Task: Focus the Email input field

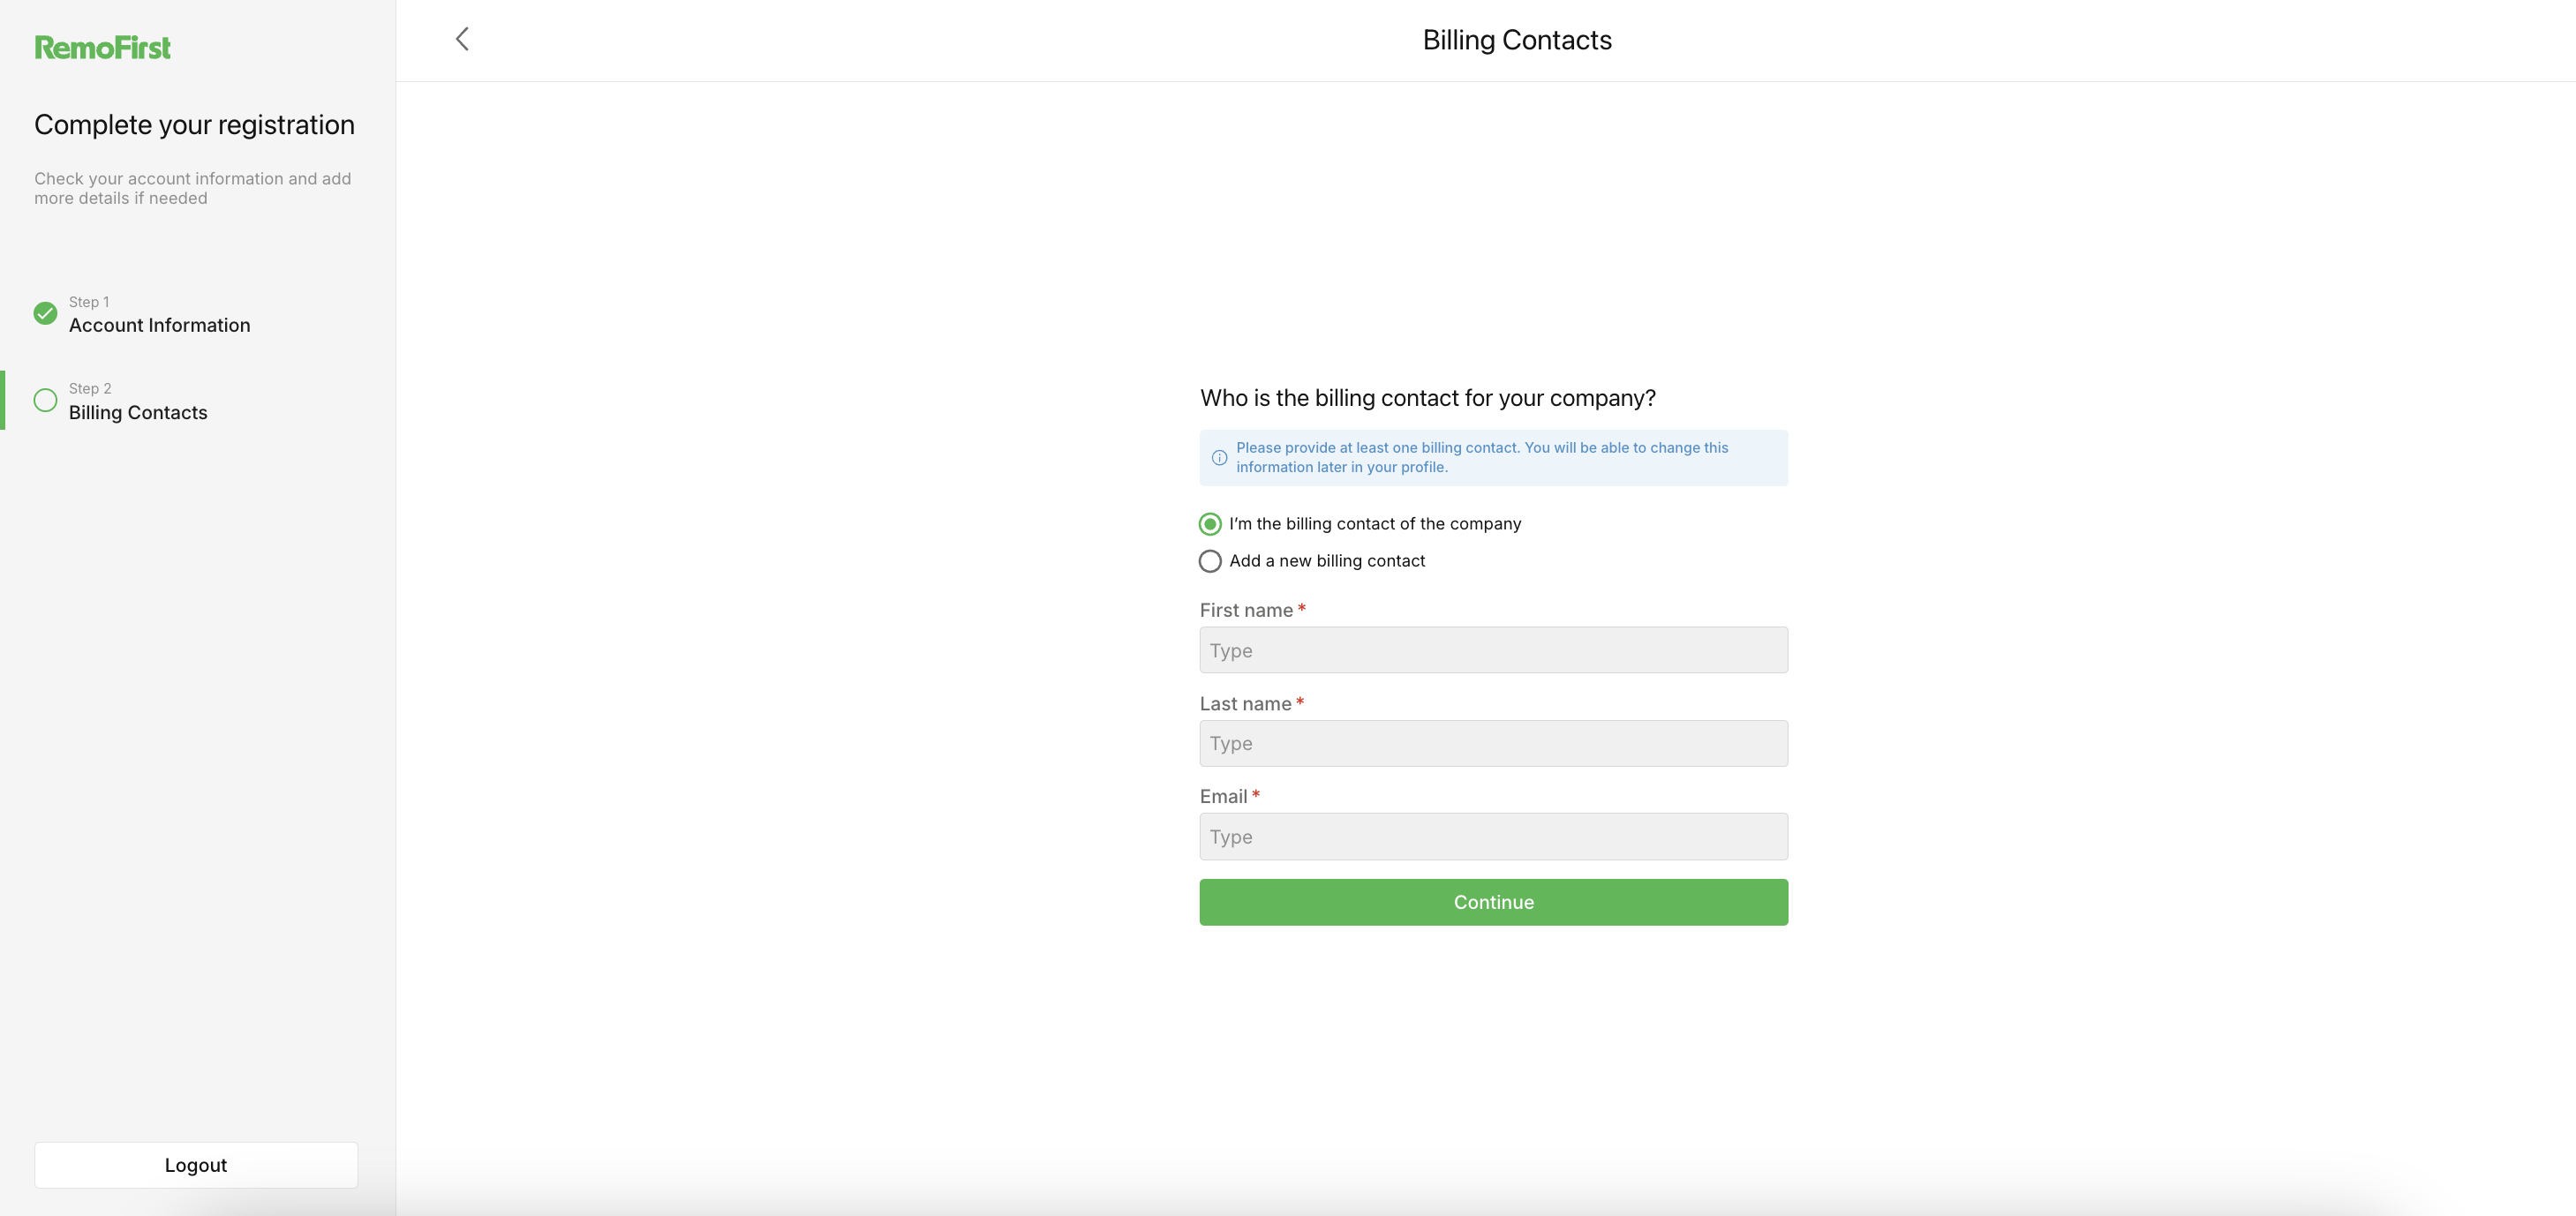Action: pos(1493,836)
